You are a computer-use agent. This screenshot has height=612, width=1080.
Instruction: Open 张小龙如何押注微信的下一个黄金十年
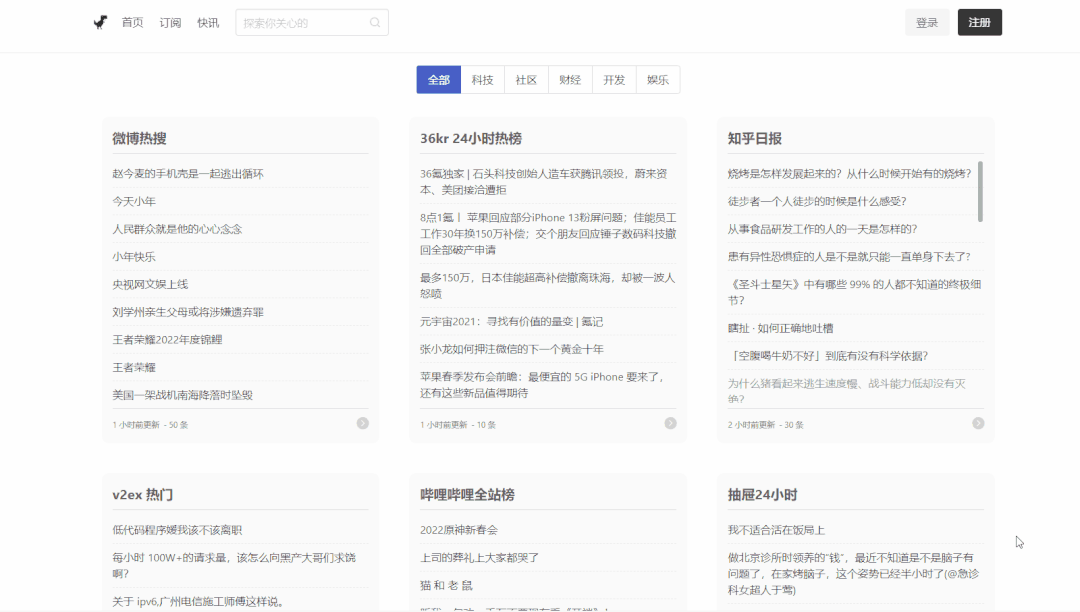512,349
